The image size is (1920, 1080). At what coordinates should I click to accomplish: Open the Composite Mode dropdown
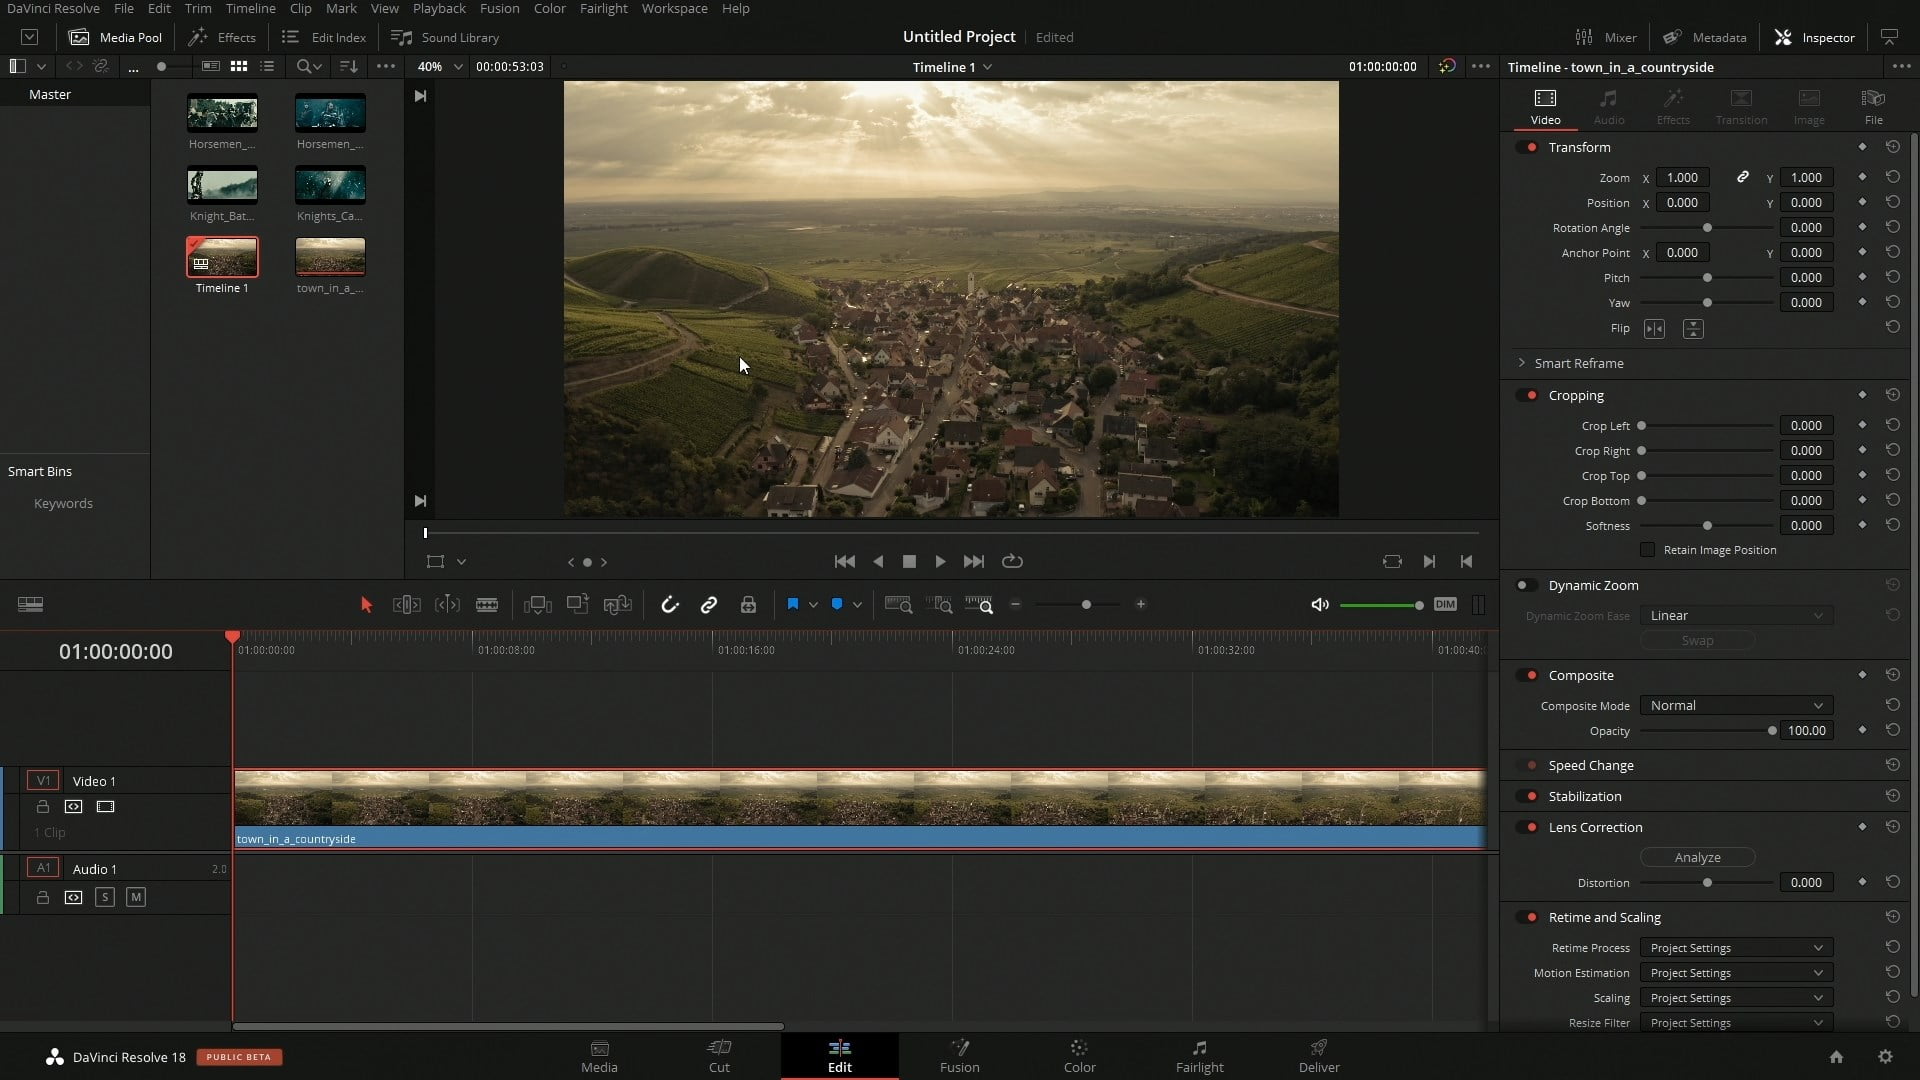tap(1735, 705)
